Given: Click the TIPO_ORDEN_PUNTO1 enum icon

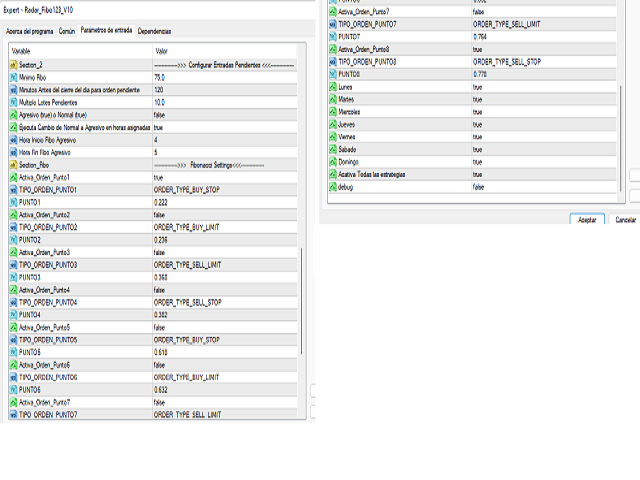Looking at the screenshot, I should tap(13, 190).
